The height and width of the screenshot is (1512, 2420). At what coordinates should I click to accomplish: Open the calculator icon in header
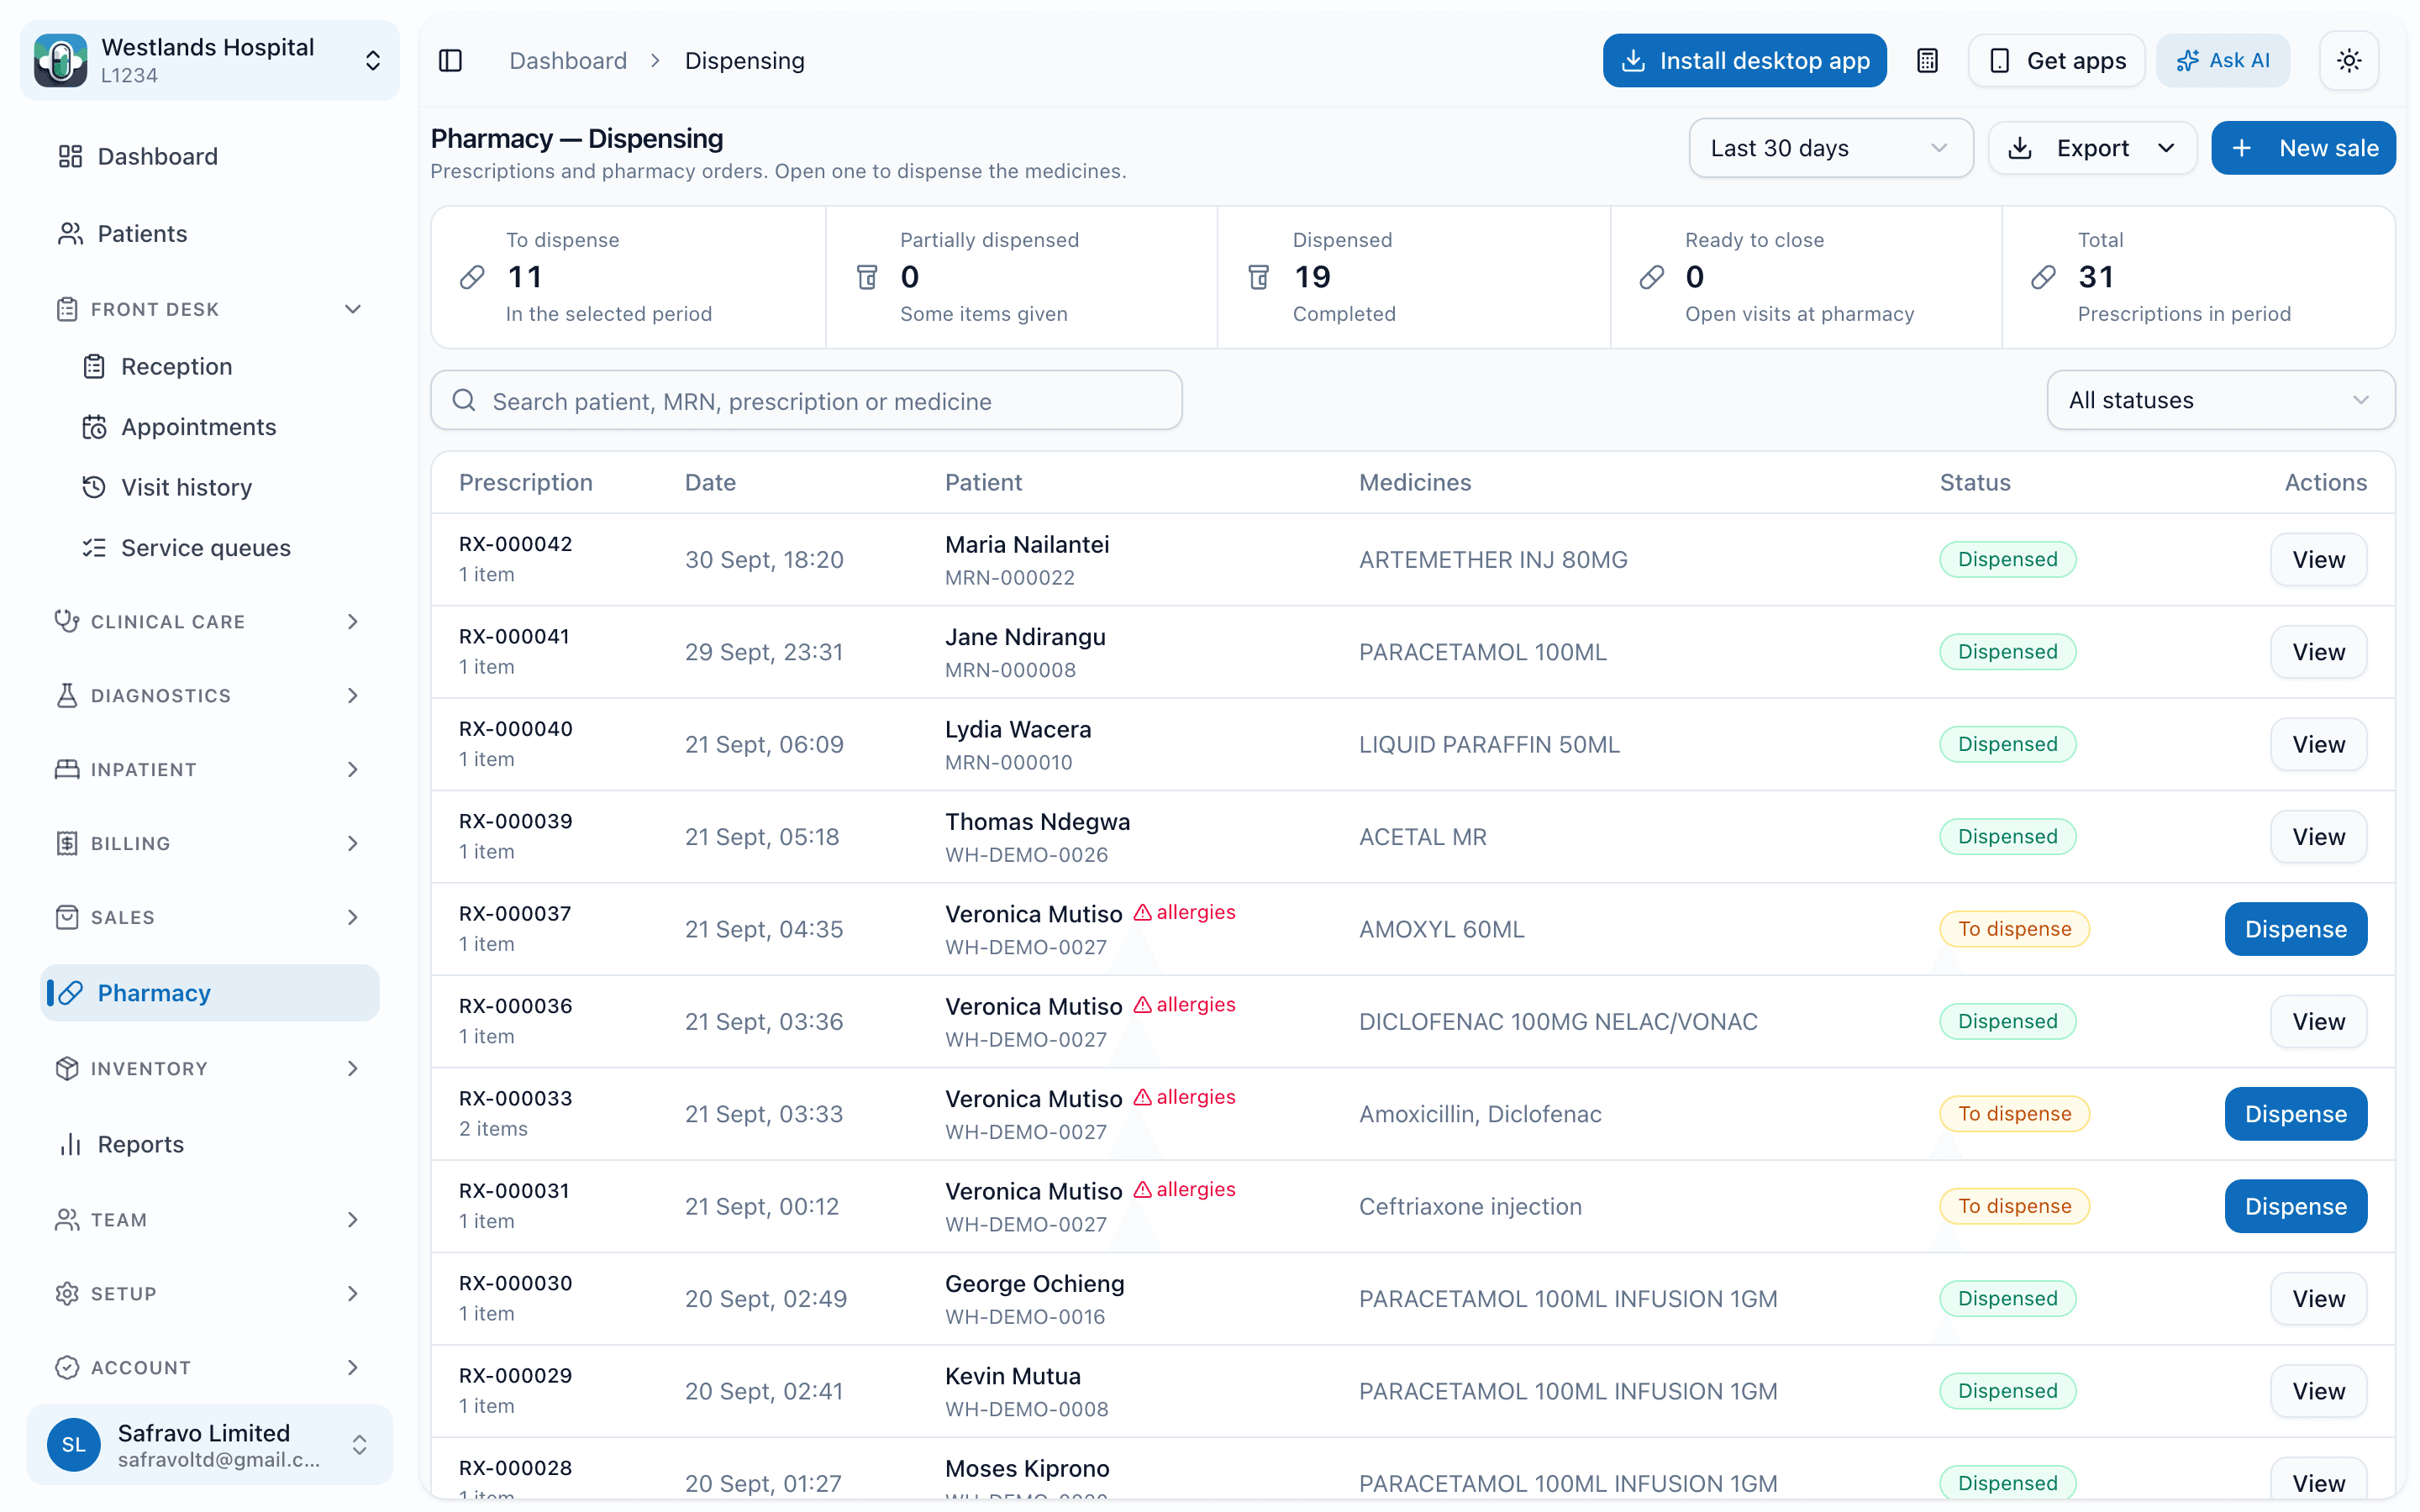point(1927,61)
